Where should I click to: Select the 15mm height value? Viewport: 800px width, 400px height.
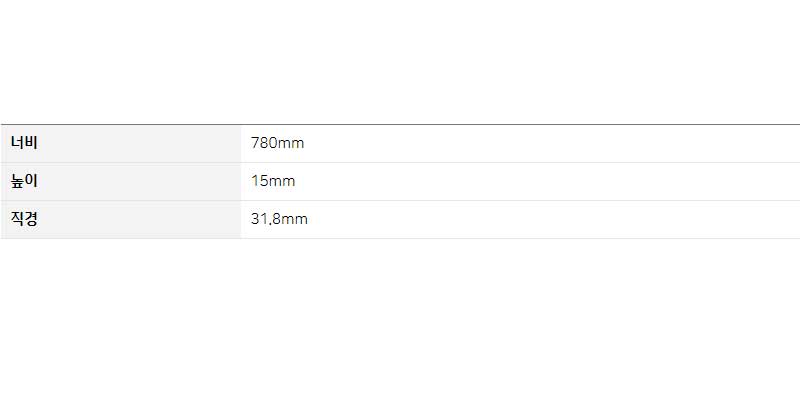[x=273, y=181]
